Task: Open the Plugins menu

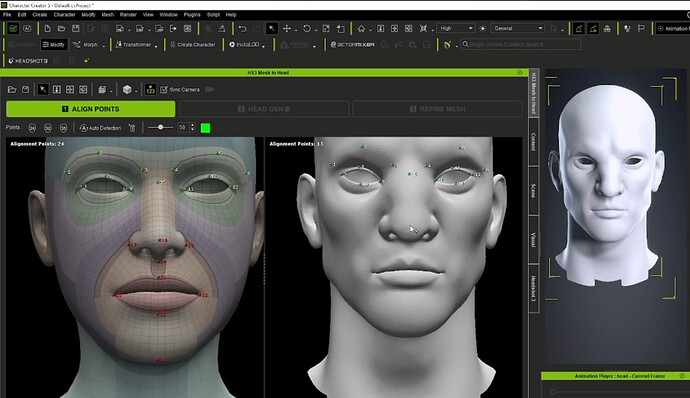Action: pyautogui.click(x=192, y=15)
